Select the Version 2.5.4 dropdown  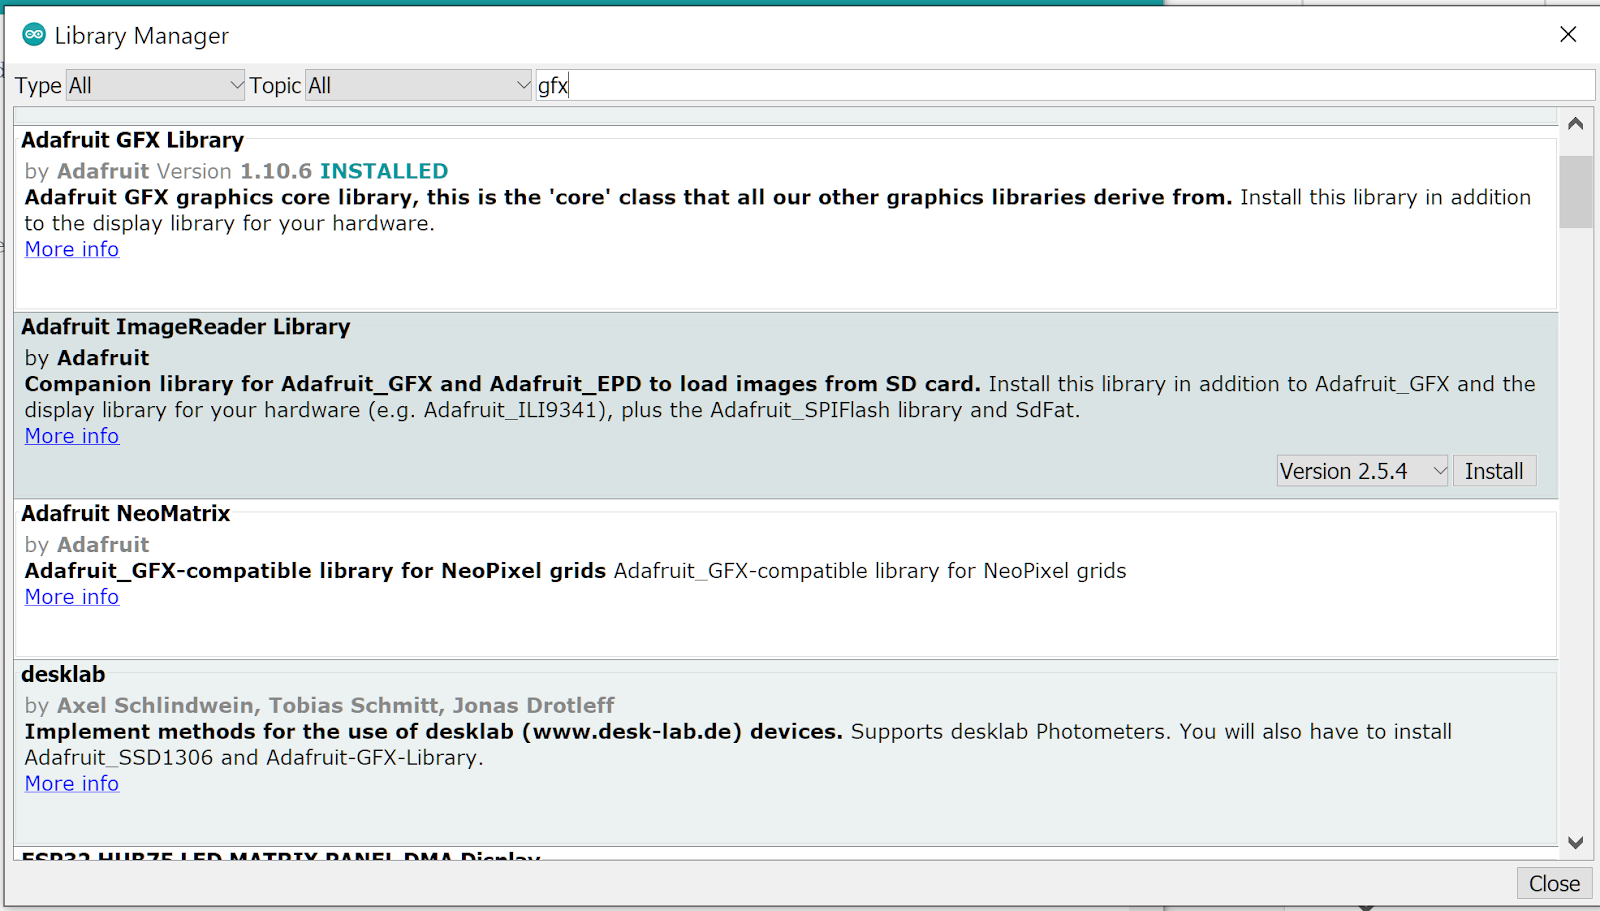(x=1362, y=471)
